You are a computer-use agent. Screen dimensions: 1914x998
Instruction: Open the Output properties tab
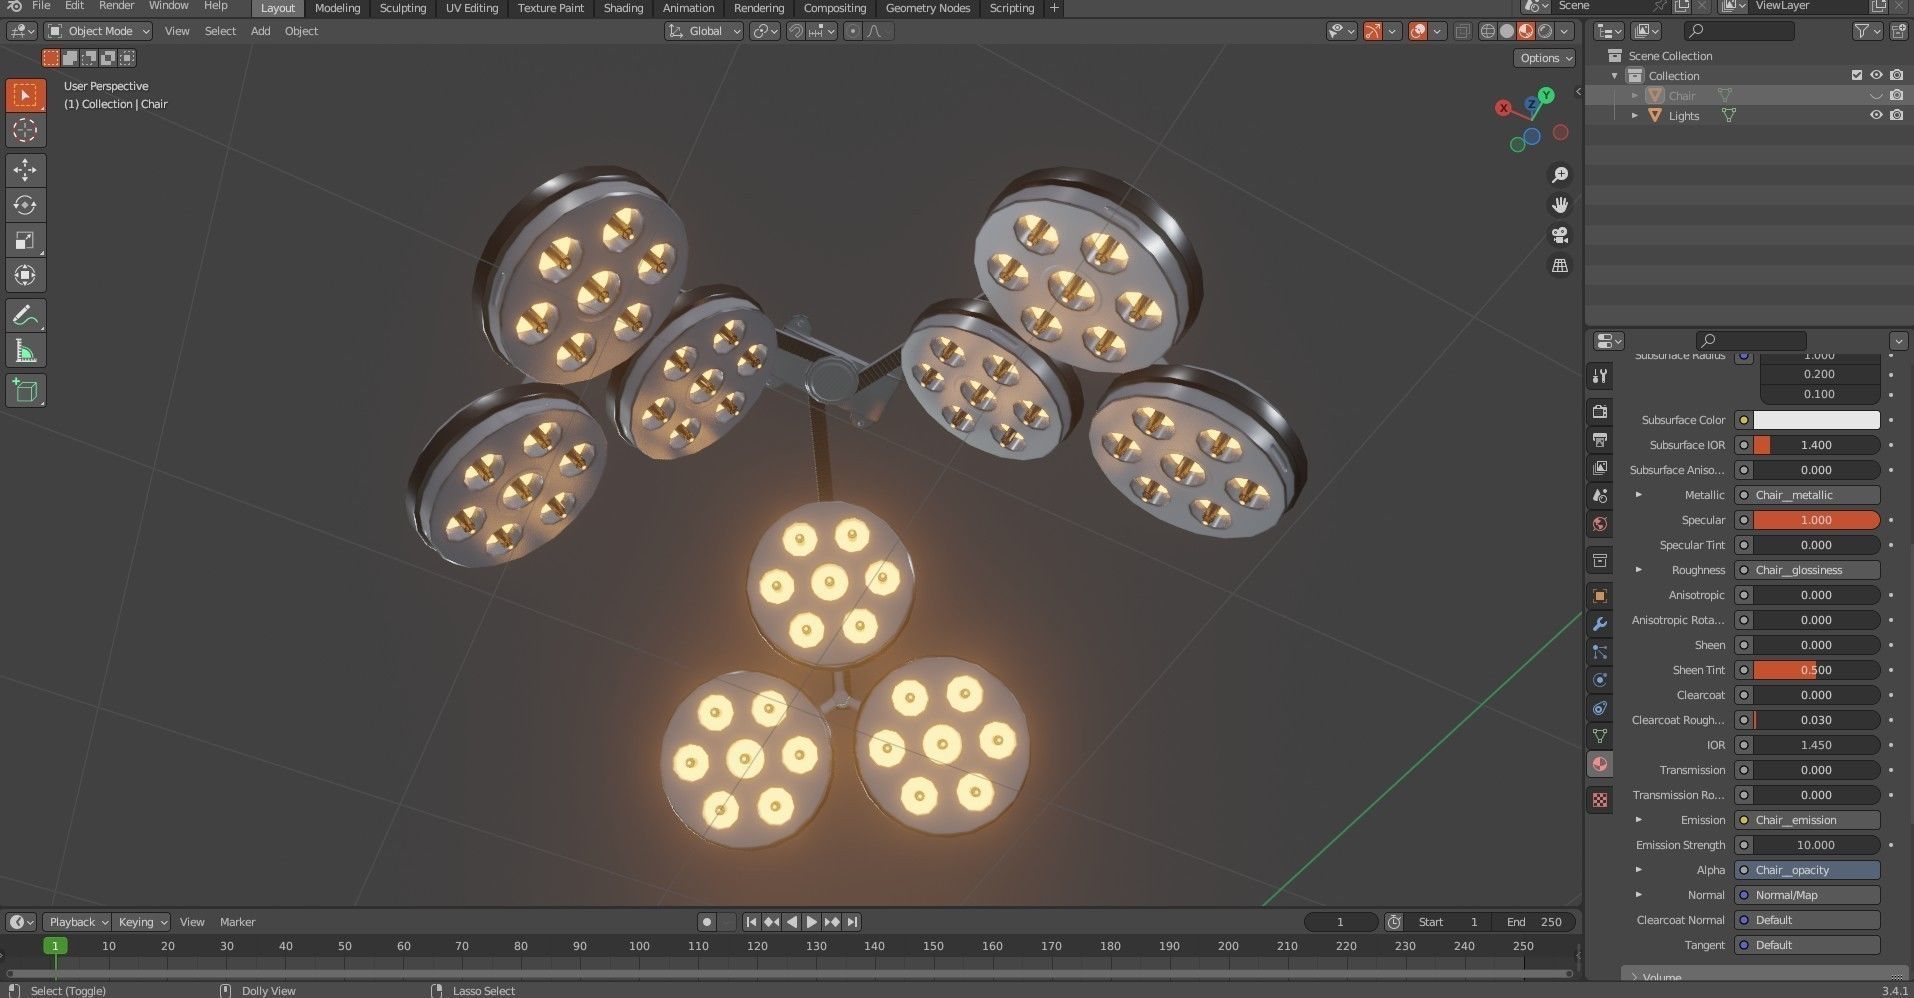pos(1600,440)
